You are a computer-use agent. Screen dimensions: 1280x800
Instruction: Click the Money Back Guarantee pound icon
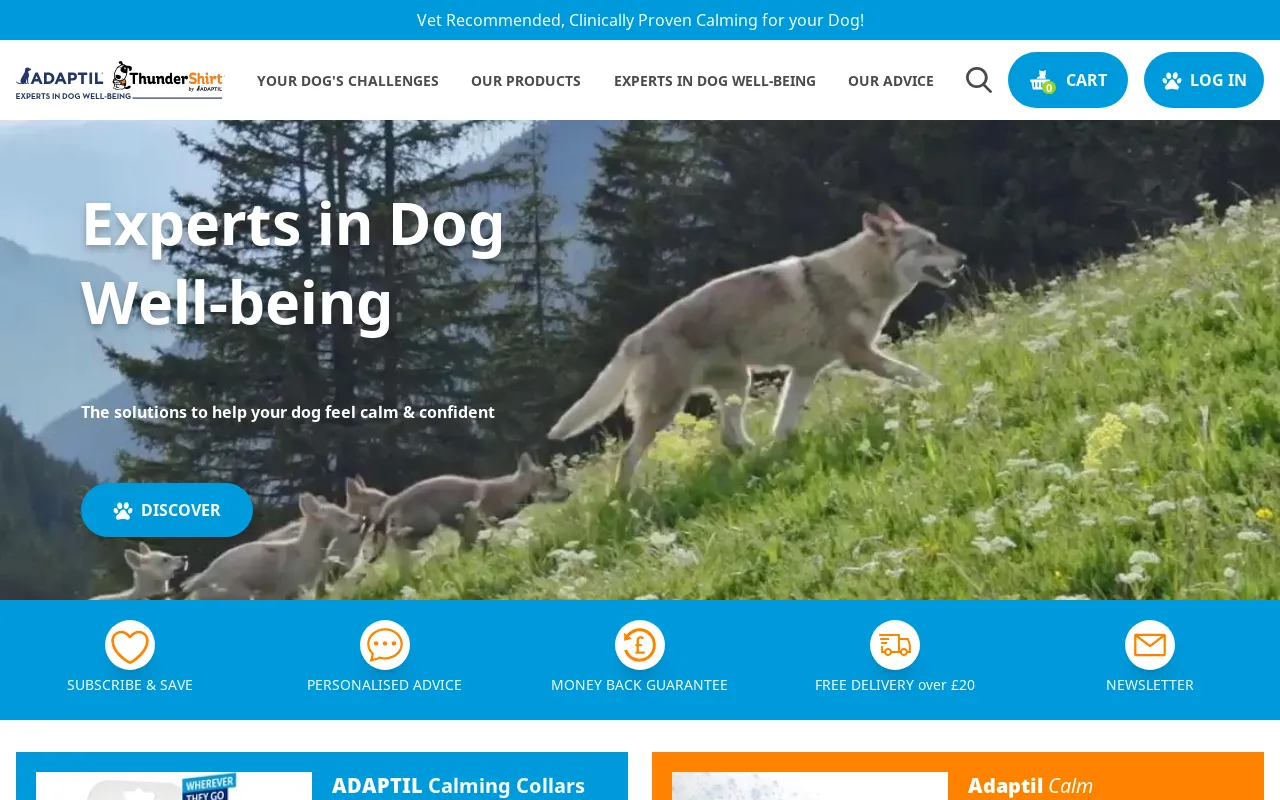pos(640,645)
